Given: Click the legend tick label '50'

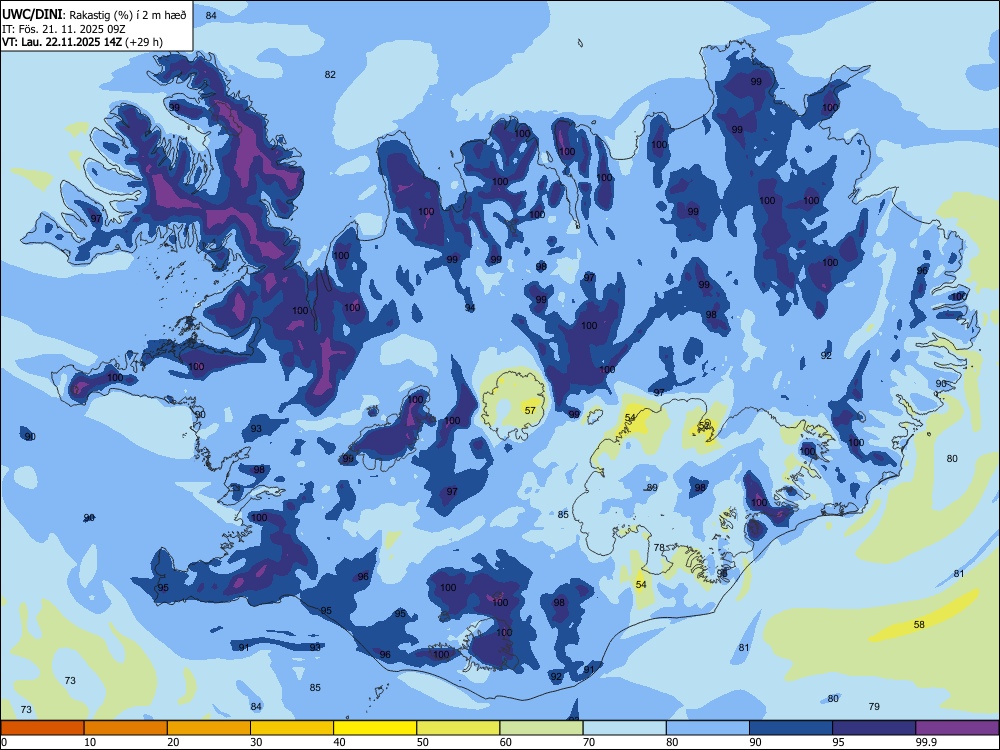Looking at the screenshot, I should [423, 742].
